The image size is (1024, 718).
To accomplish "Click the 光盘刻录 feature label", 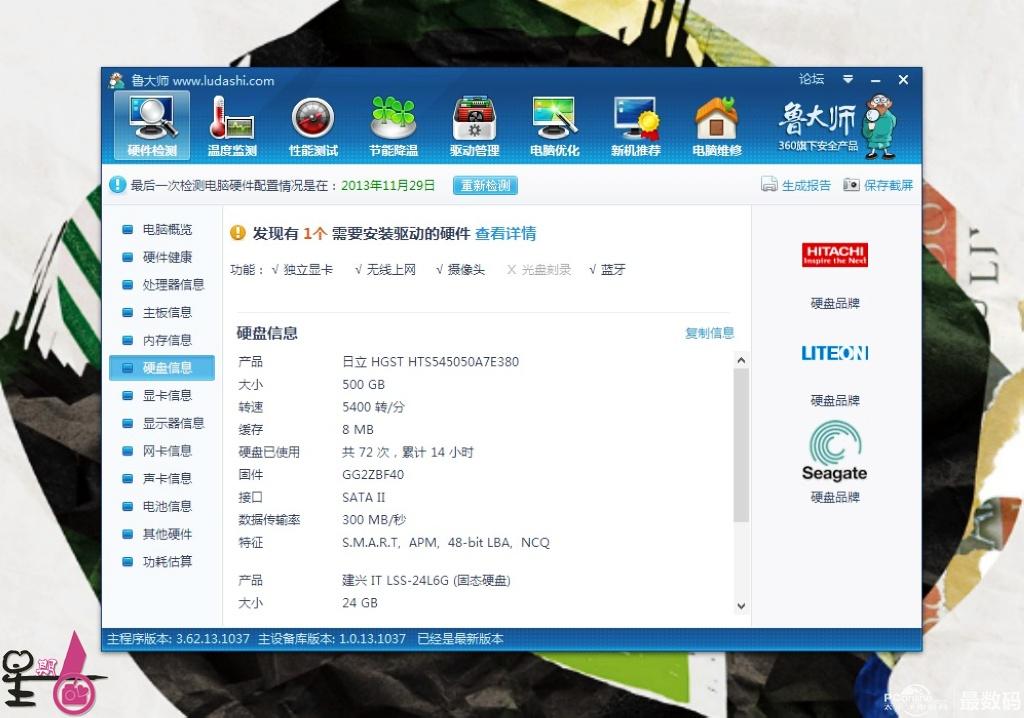I will point(546,269).
